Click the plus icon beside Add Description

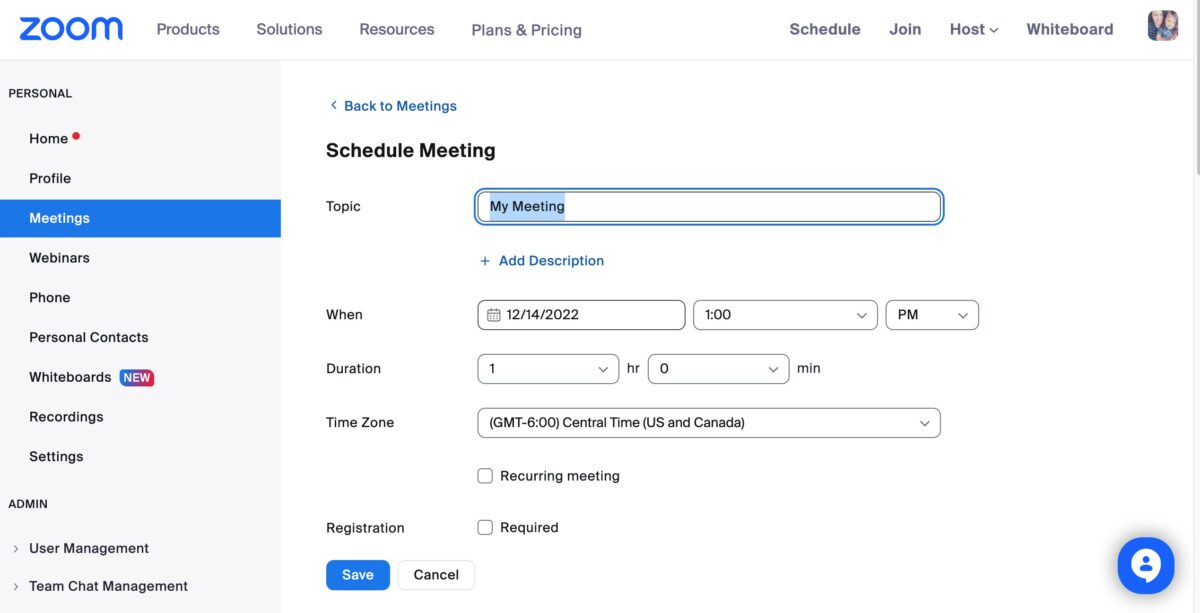(485, 261)
